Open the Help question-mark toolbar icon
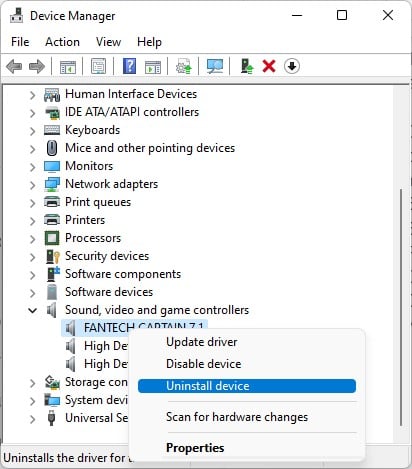The width and height of the screenshot is (412, 469). click(129, 66)
